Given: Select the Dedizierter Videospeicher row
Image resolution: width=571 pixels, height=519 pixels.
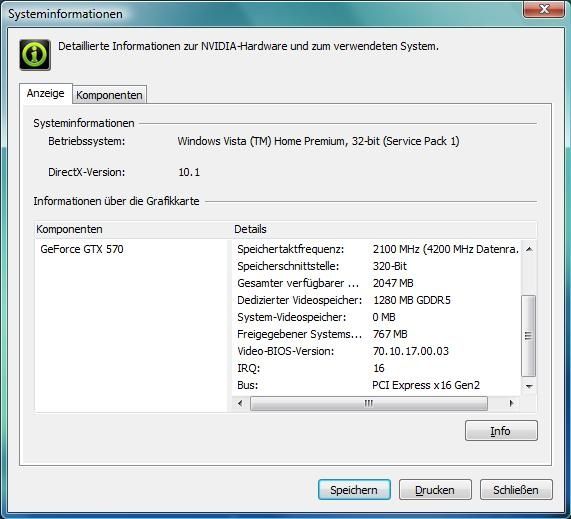Looking at the screenshot, I should (377, 300).
